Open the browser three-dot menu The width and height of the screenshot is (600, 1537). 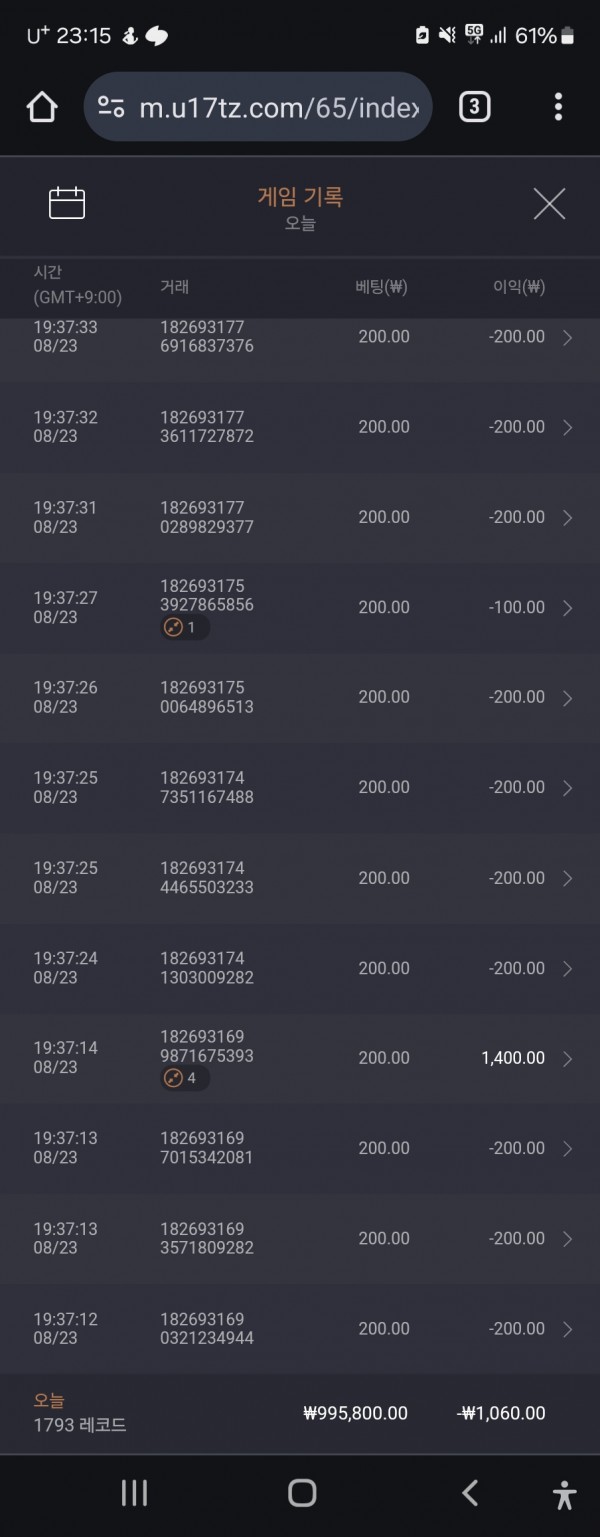(x=558, y=107)
